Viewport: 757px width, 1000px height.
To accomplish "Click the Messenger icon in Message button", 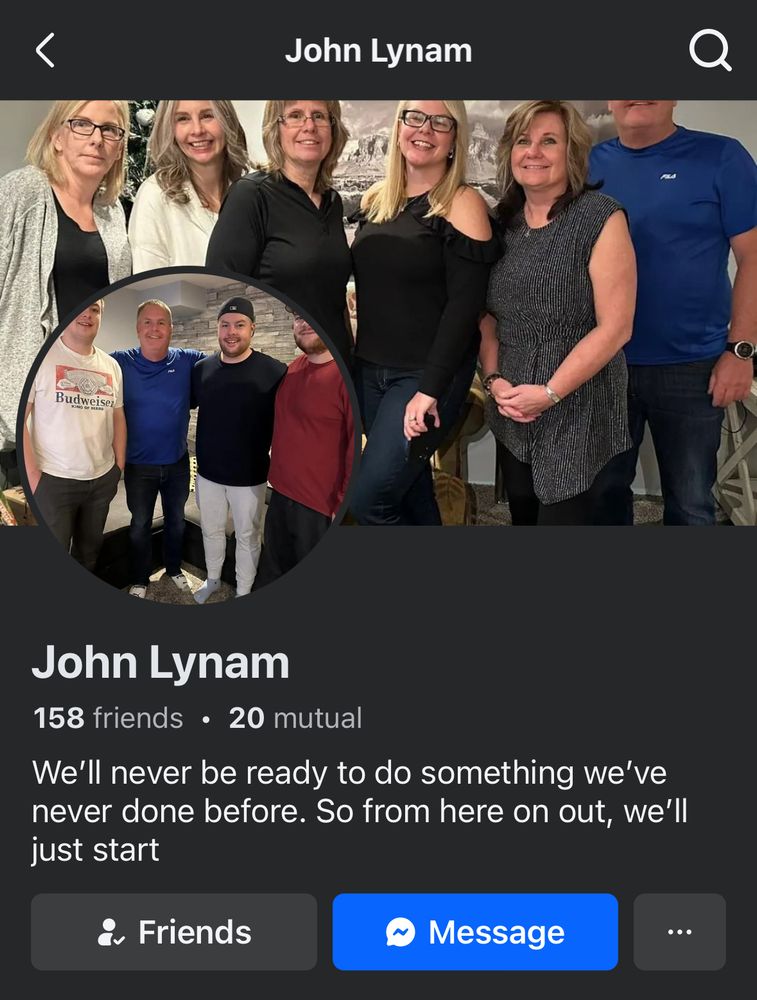I will [401, 932].
